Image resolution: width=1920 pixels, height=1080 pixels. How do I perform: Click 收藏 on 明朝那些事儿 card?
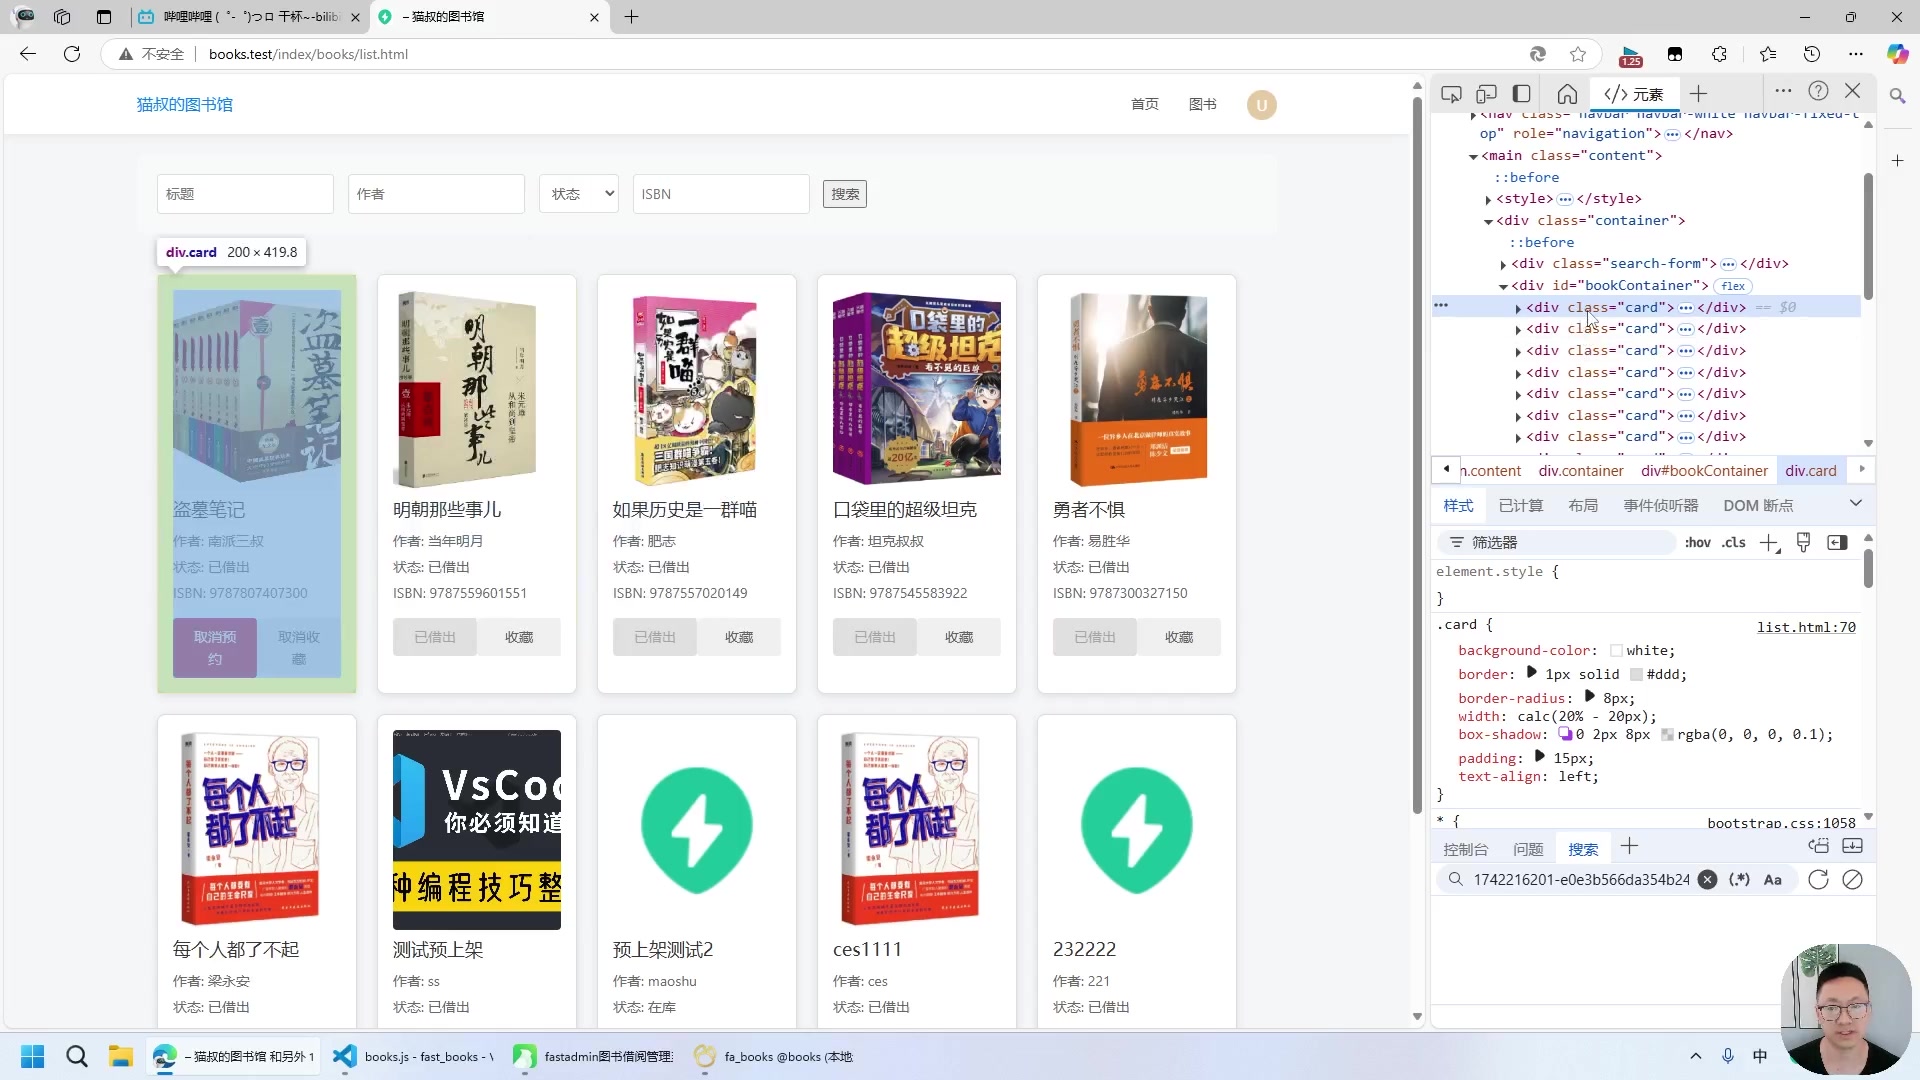[519, 637]
